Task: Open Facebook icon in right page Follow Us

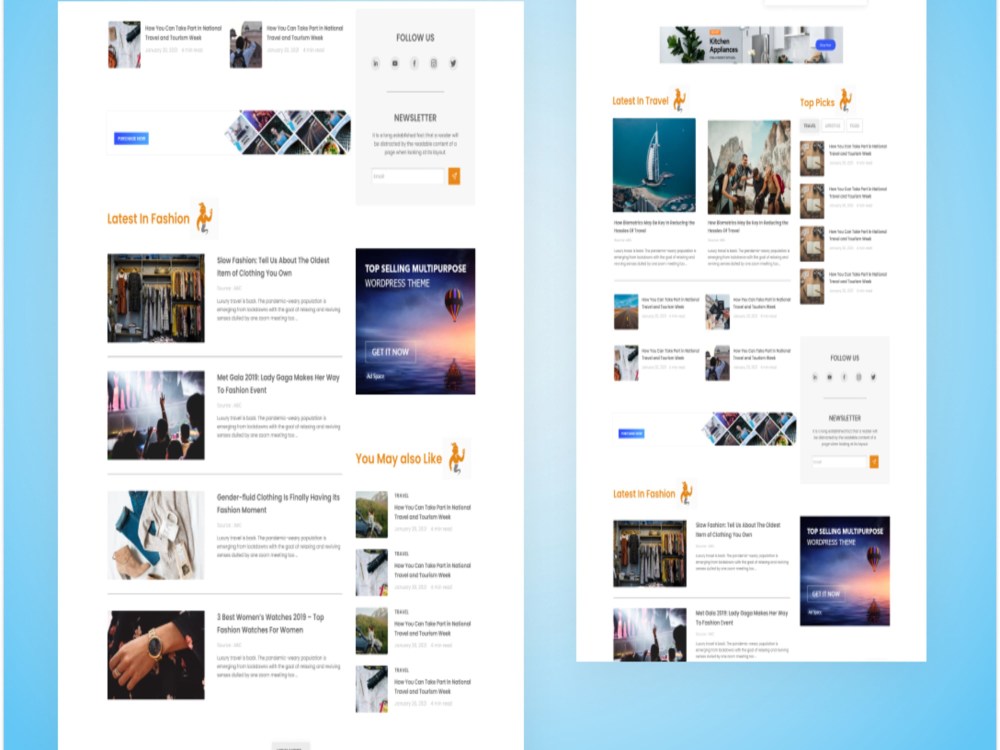Action: [844, 377]
